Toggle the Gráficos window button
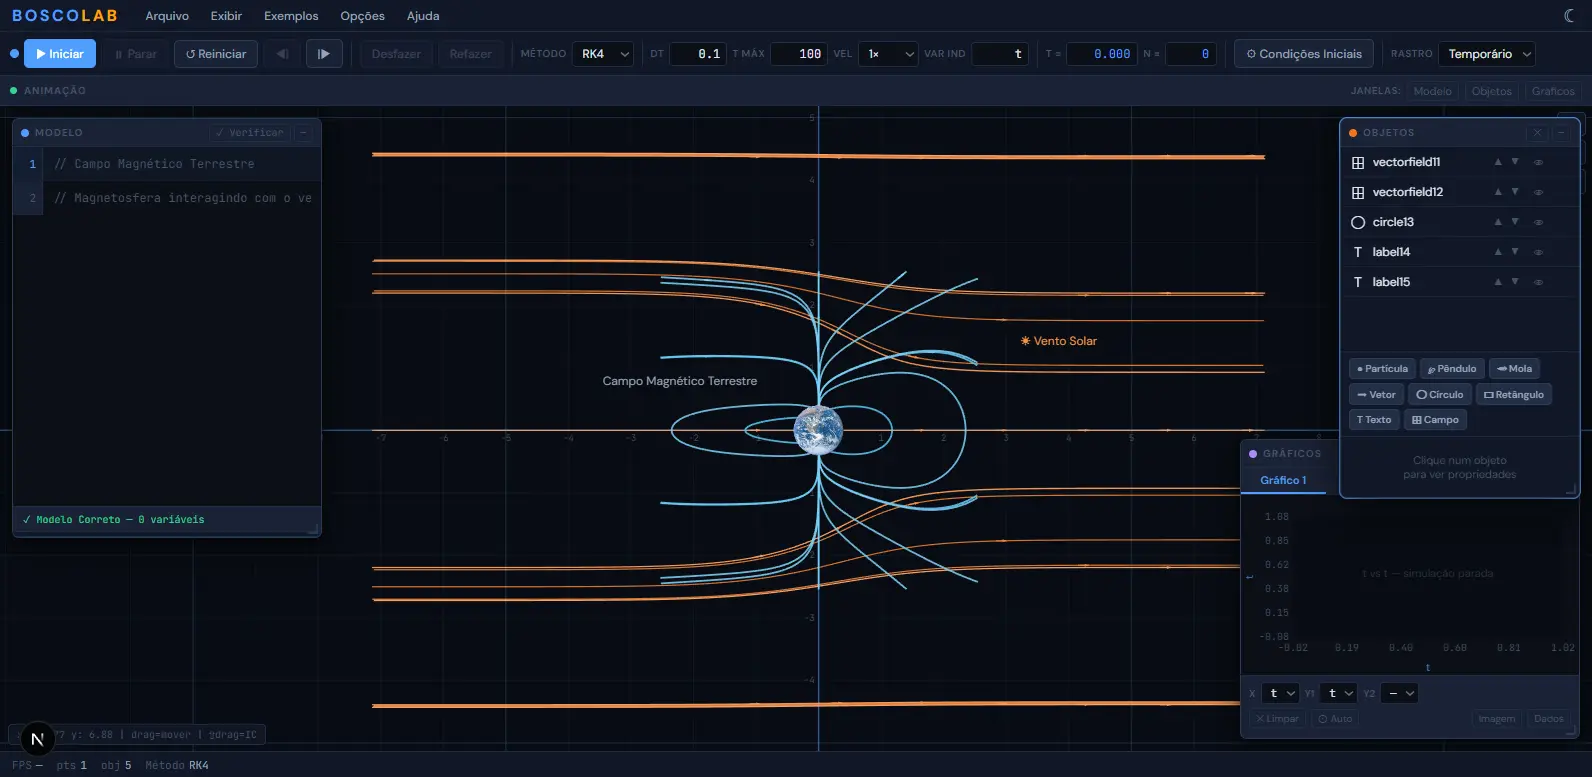The width and height of the screenshot is (1592, 777). tap(1552, 91)
